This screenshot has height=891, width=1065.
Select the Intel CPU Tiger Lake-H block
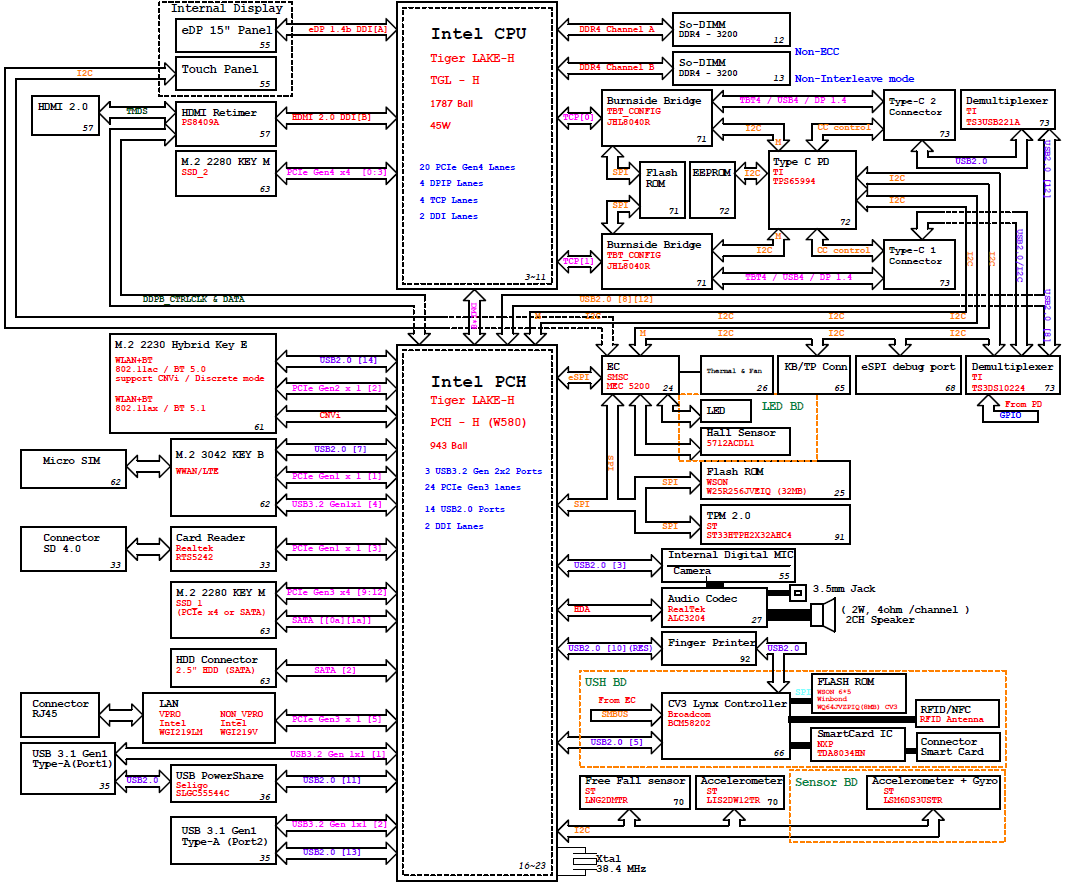(476, 146)
